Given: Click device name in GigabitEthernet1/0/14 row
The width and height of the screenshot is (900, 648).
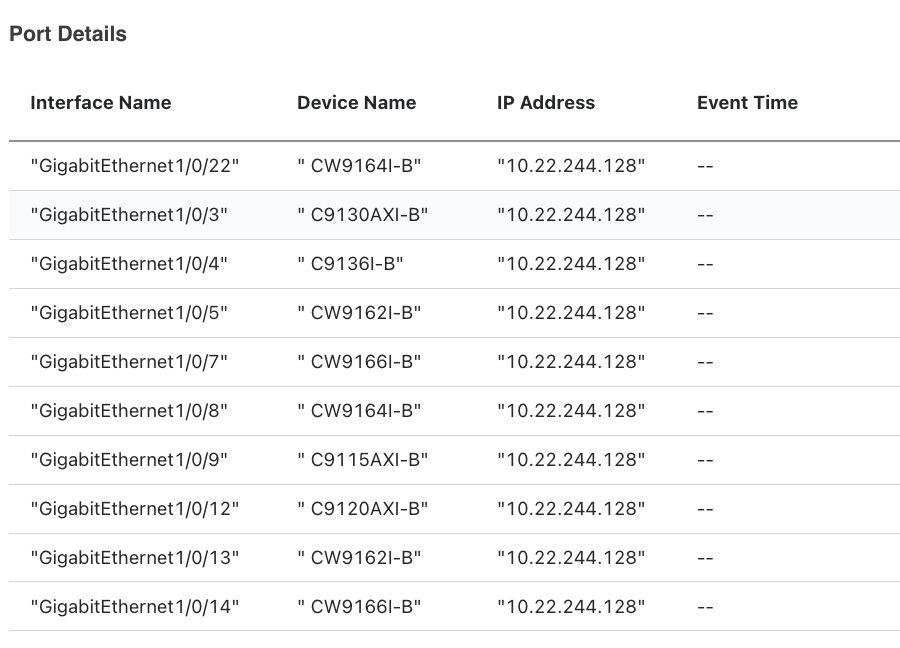Looking at the screenshot, I should [x=359, y=607].
